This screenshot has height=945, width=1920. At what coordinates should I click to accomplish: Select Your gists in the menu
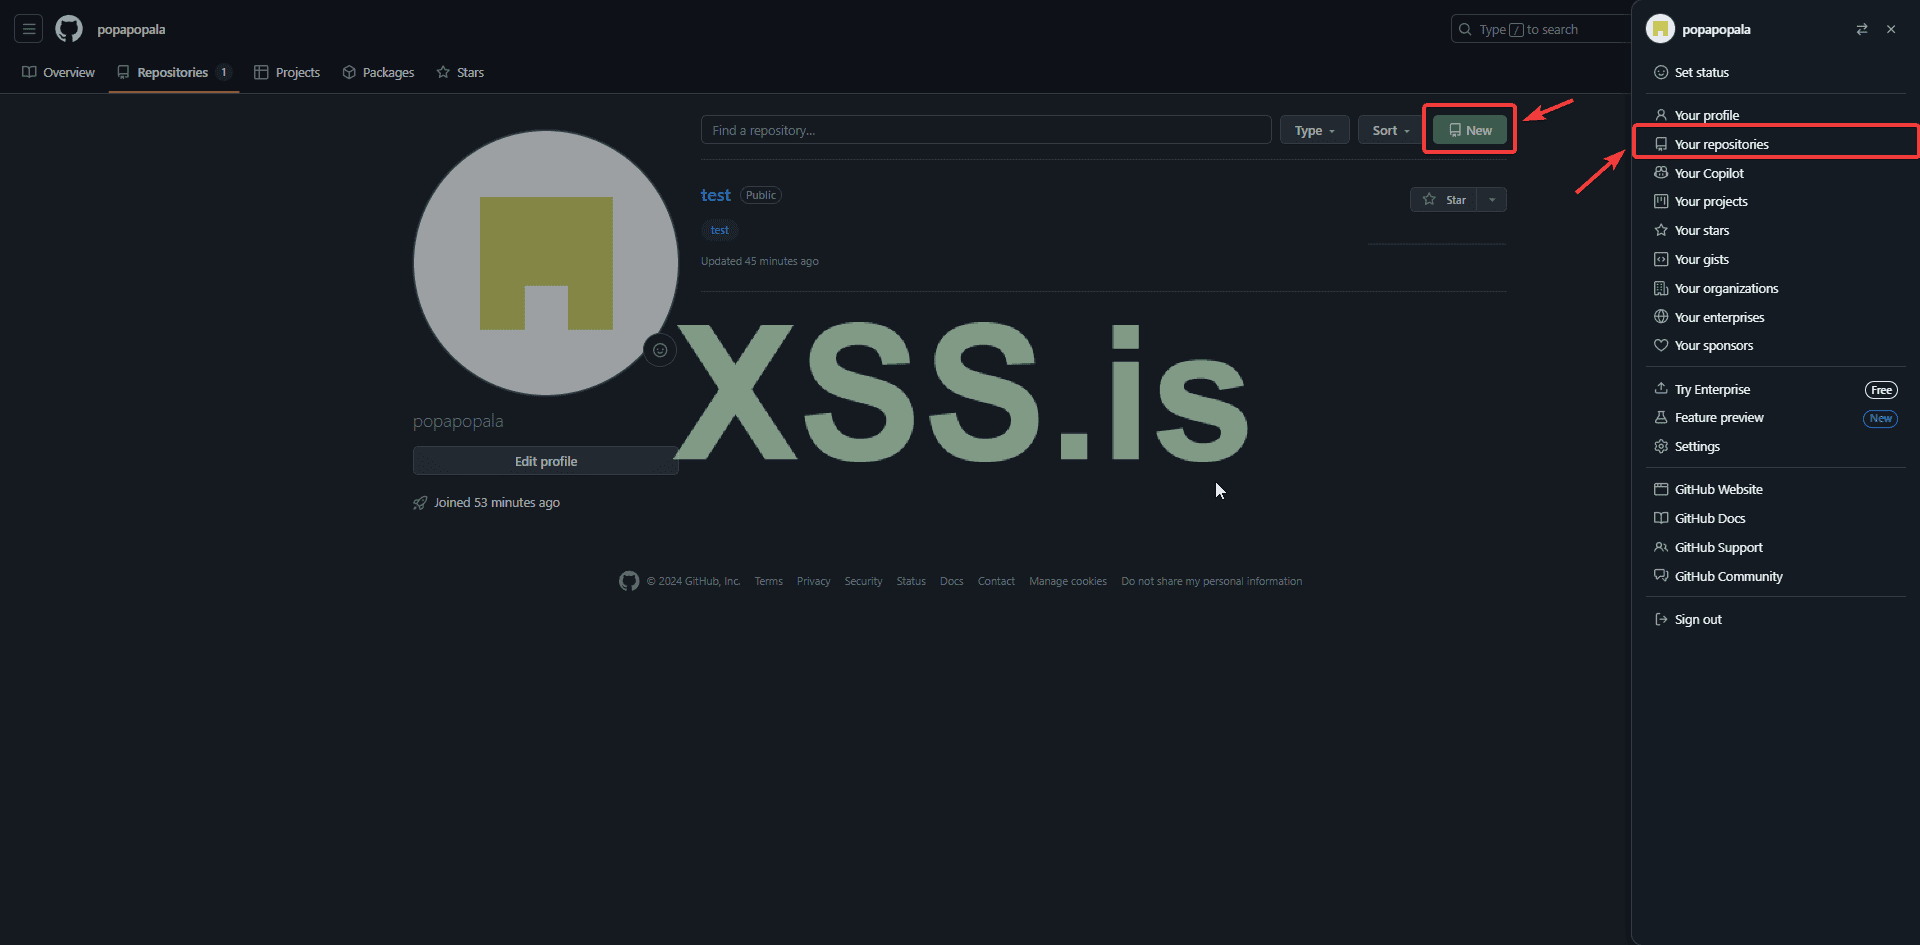(1775, 259)
